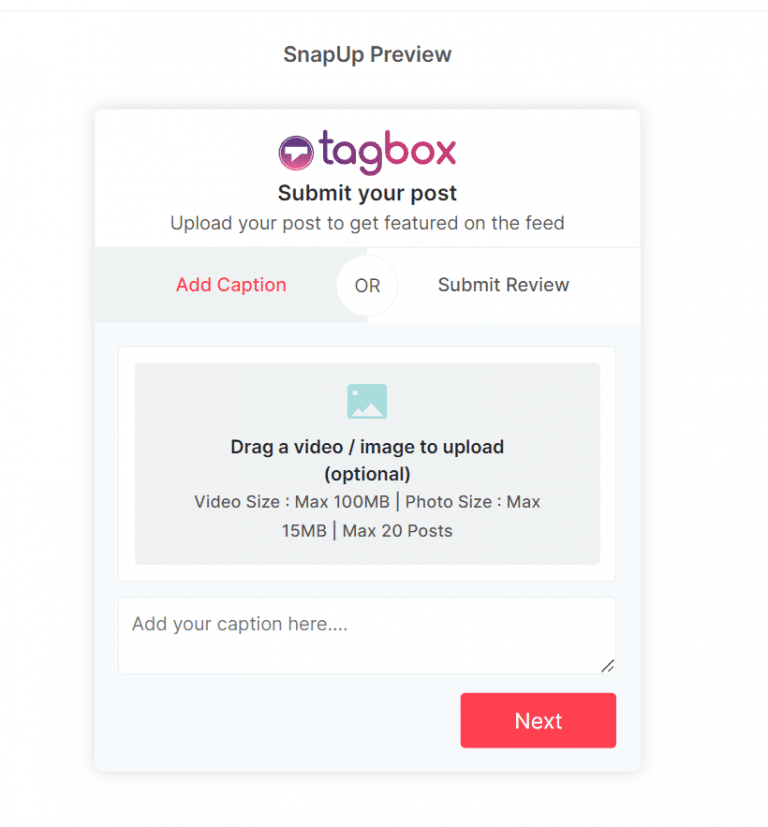This screenshot has height=827, width=768.
Task: Switch to the Submit Review tab
Action: [503, 285]
